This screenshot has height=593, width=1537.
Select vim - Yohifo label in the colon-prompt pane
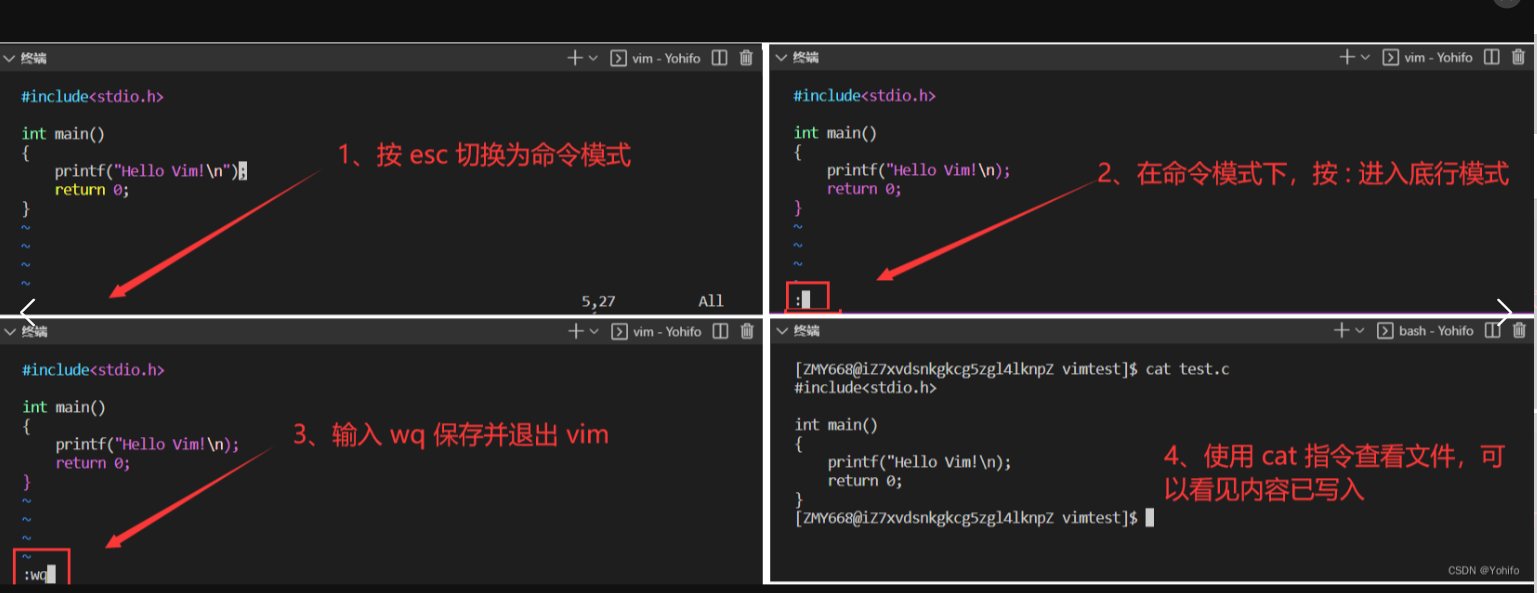pyautogui.click(x=1439, y=57)
